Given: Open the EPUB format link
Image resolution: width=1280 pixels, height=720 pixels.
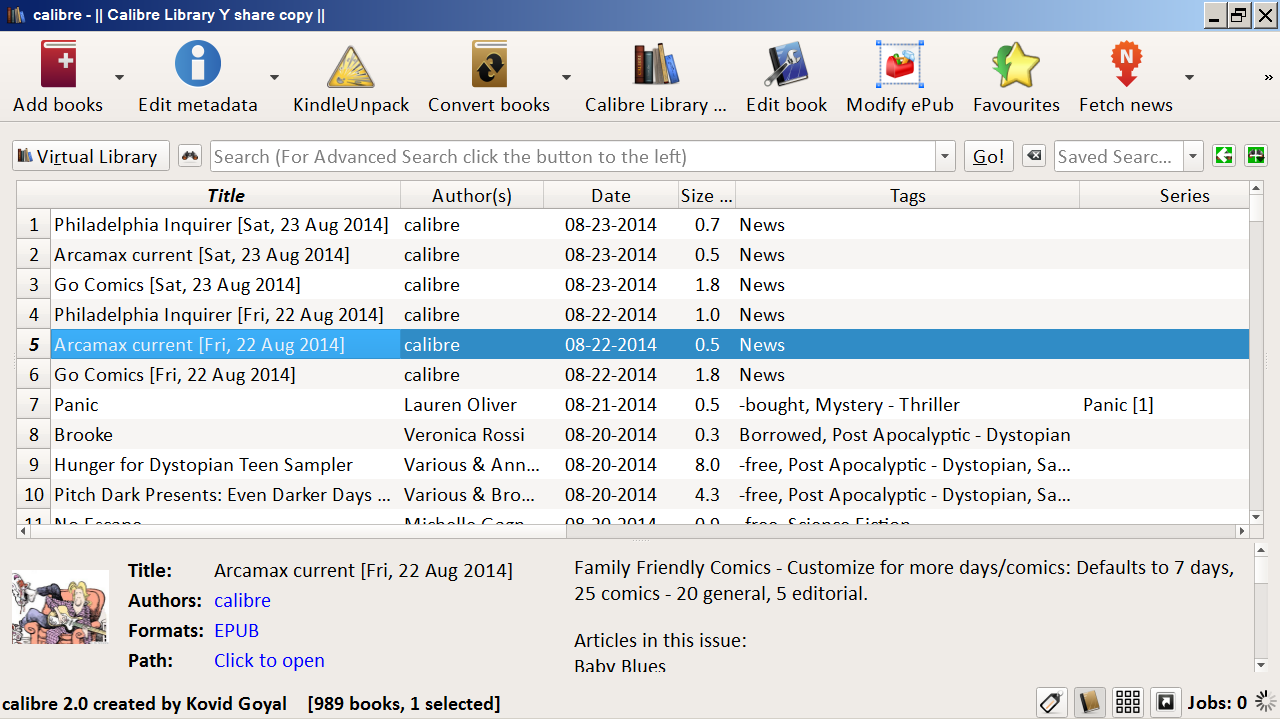Looking at the screenshot, I should point(236,630).
